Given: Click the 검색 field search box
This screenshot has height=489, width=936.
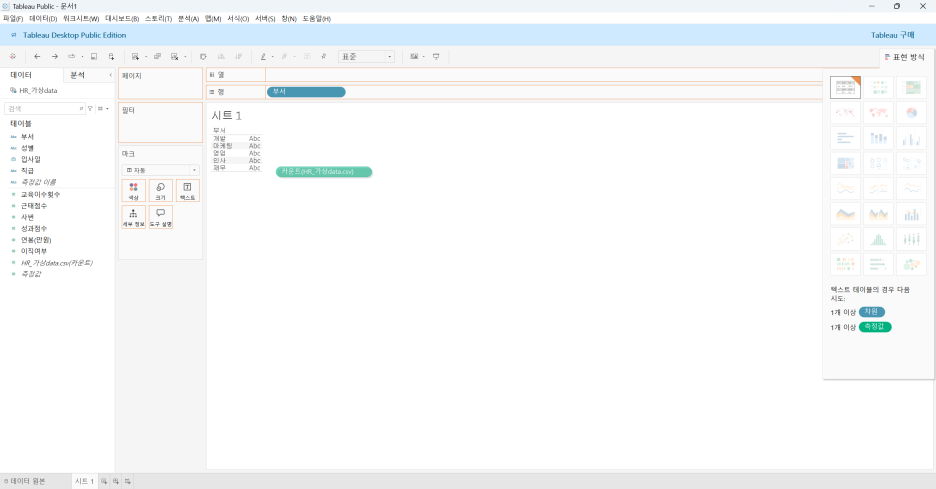Looking at the screenshot, I should point(45,109).
